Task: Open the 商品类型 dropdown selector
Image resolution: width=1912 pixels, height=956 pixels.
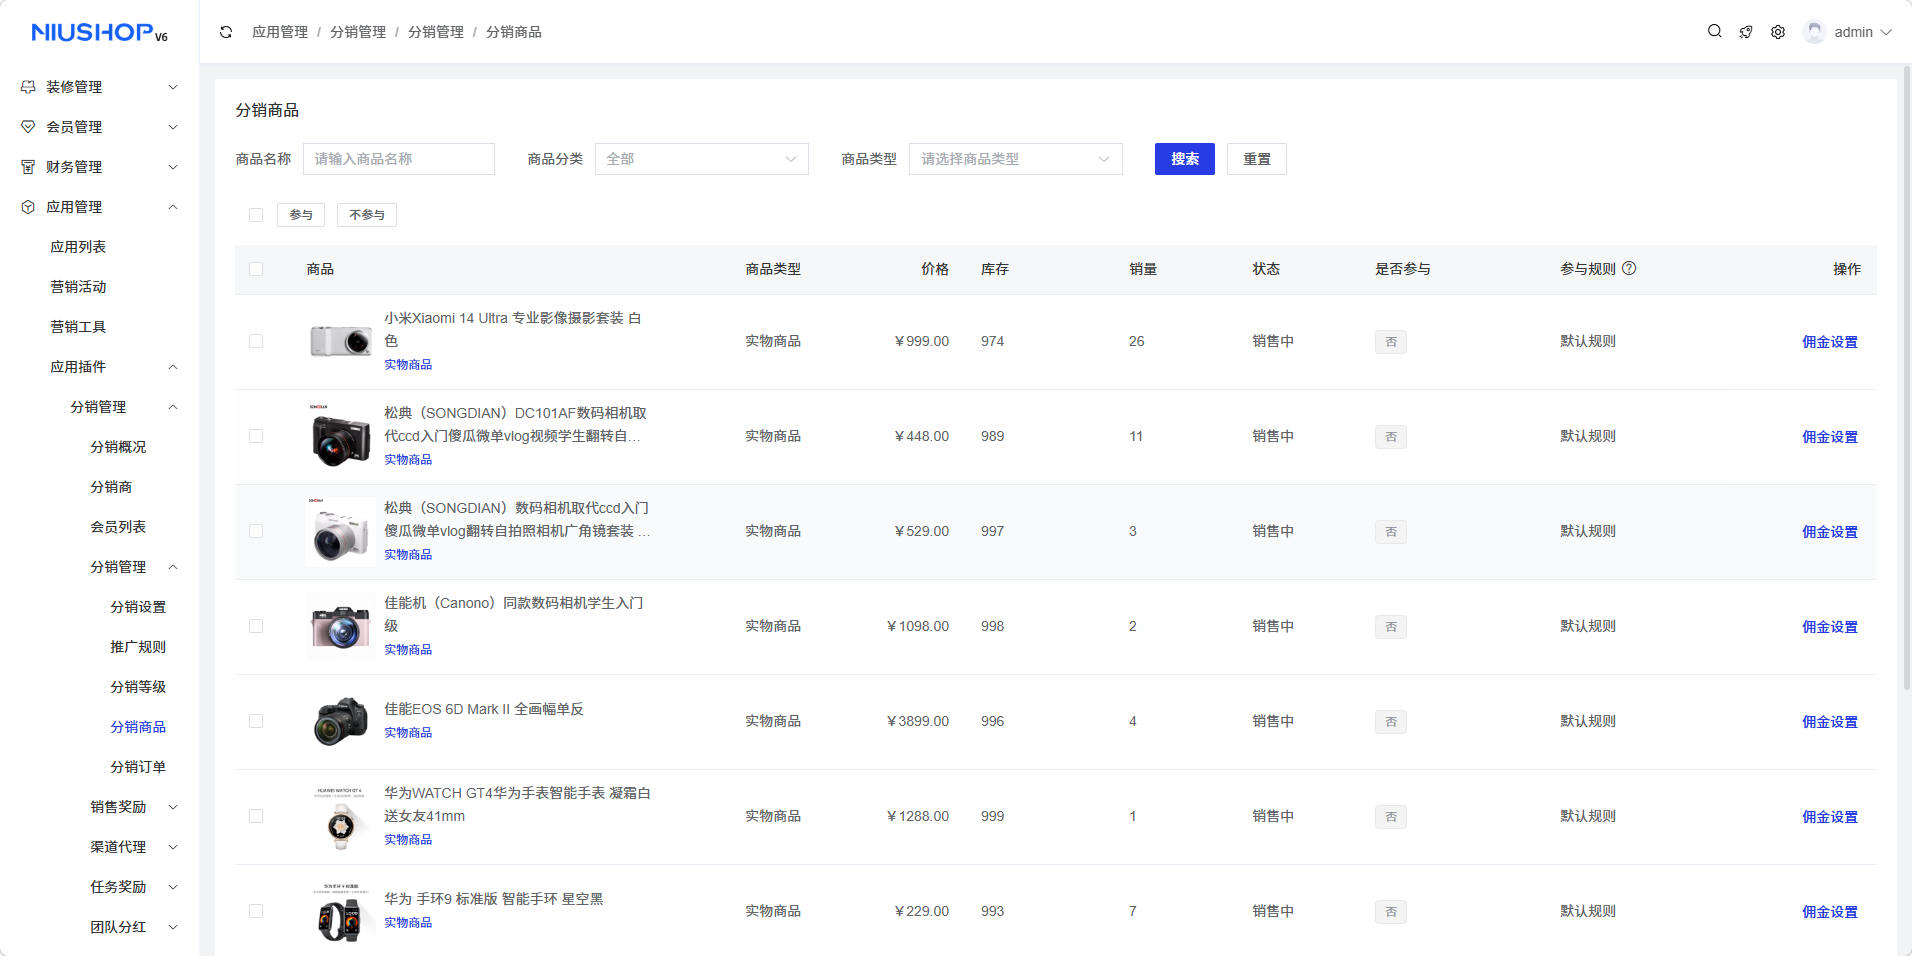Action: 1015,159
